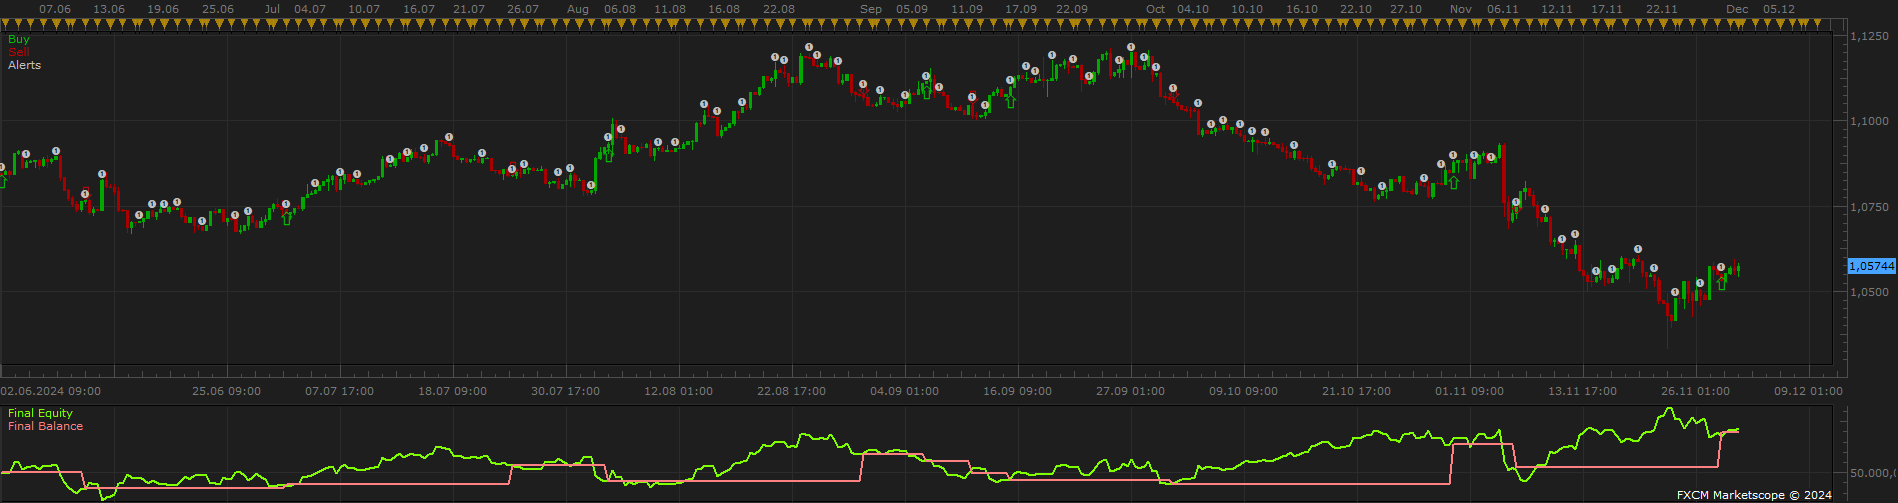Select the Final Equity legend label
The image size is (1898, 503).
coord(41,413)
